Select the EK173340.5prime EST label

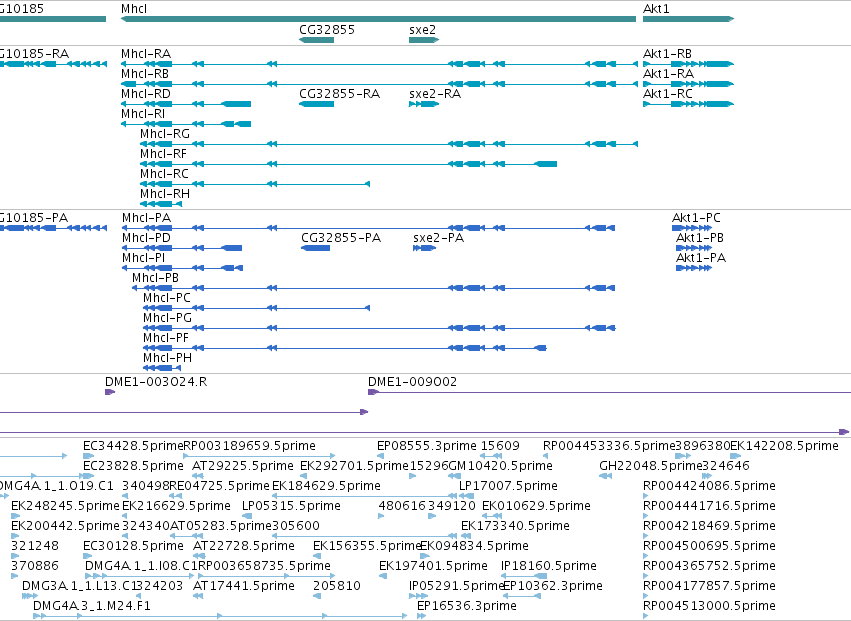516,527
